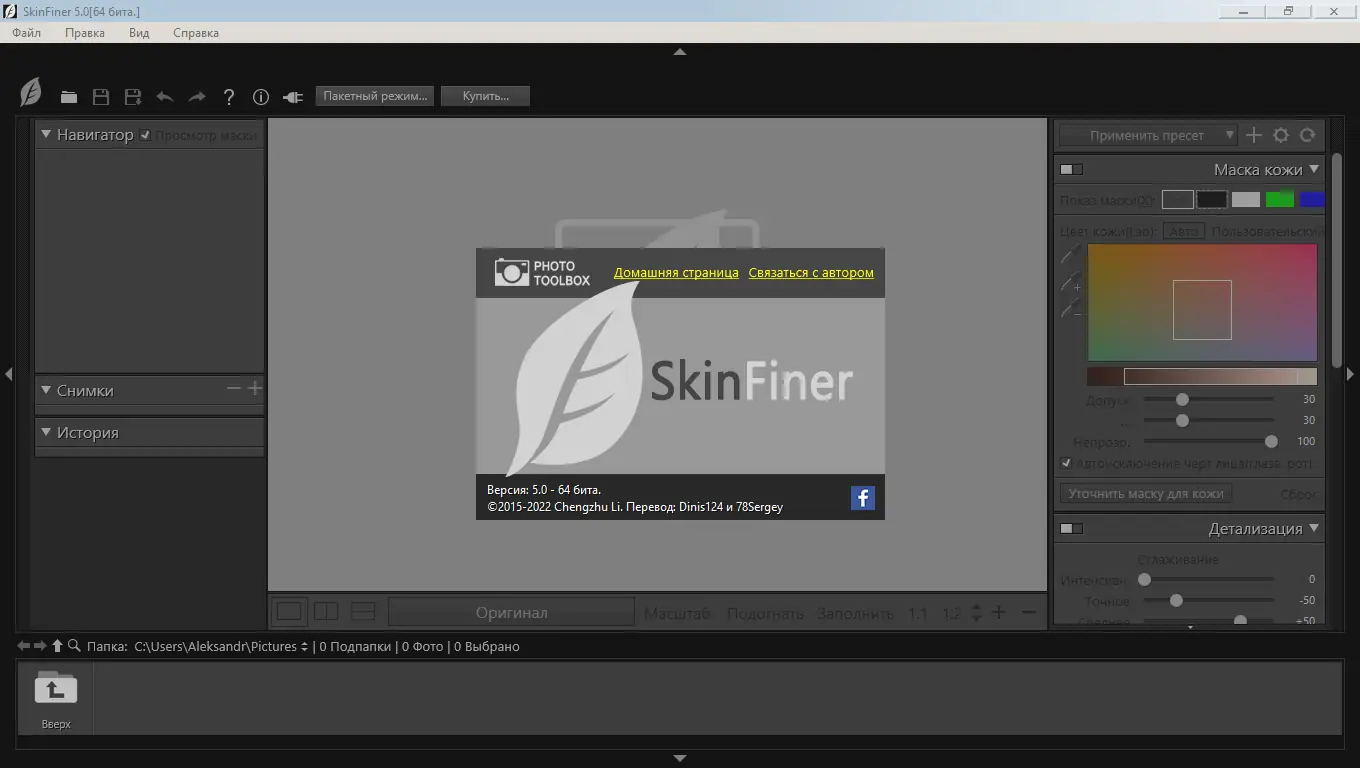Click the Save As floppy-with-arrow icon

pyautogui.click(x=133, y=97)
